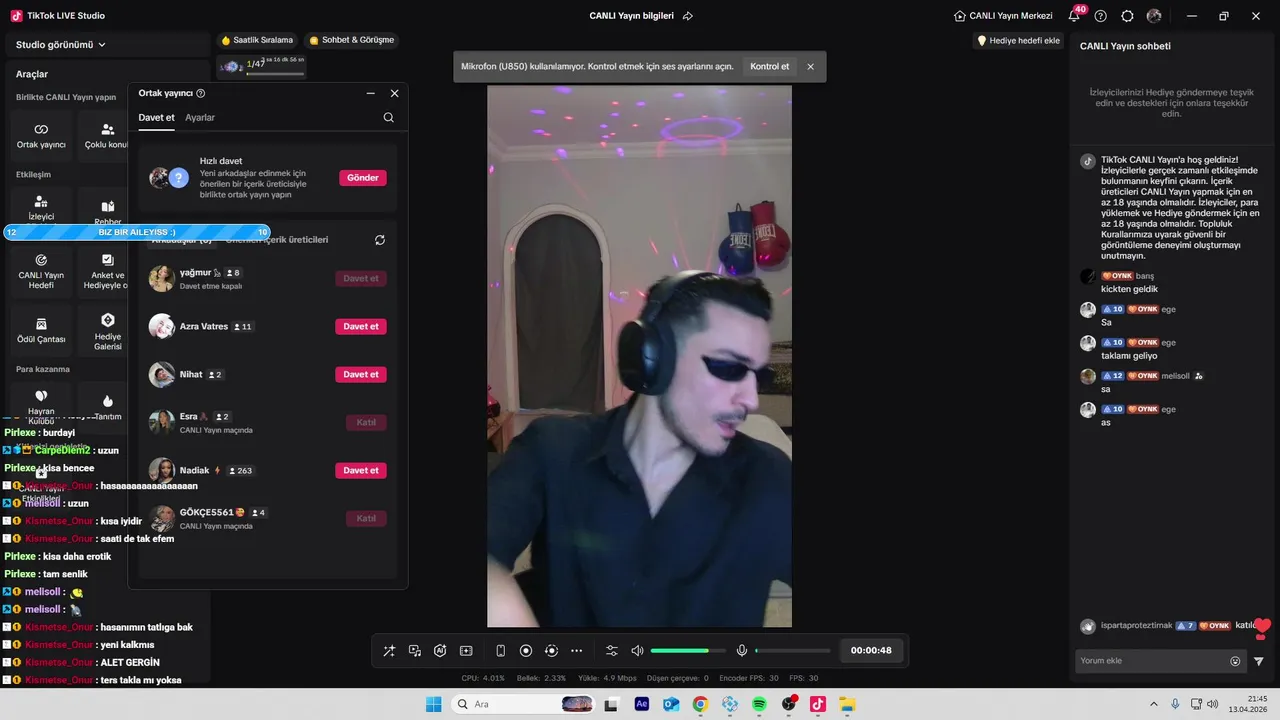Adjust the green speaker volume slider
The width and height of the screenshot is (1280, 720).
click(x=687, y=651)
